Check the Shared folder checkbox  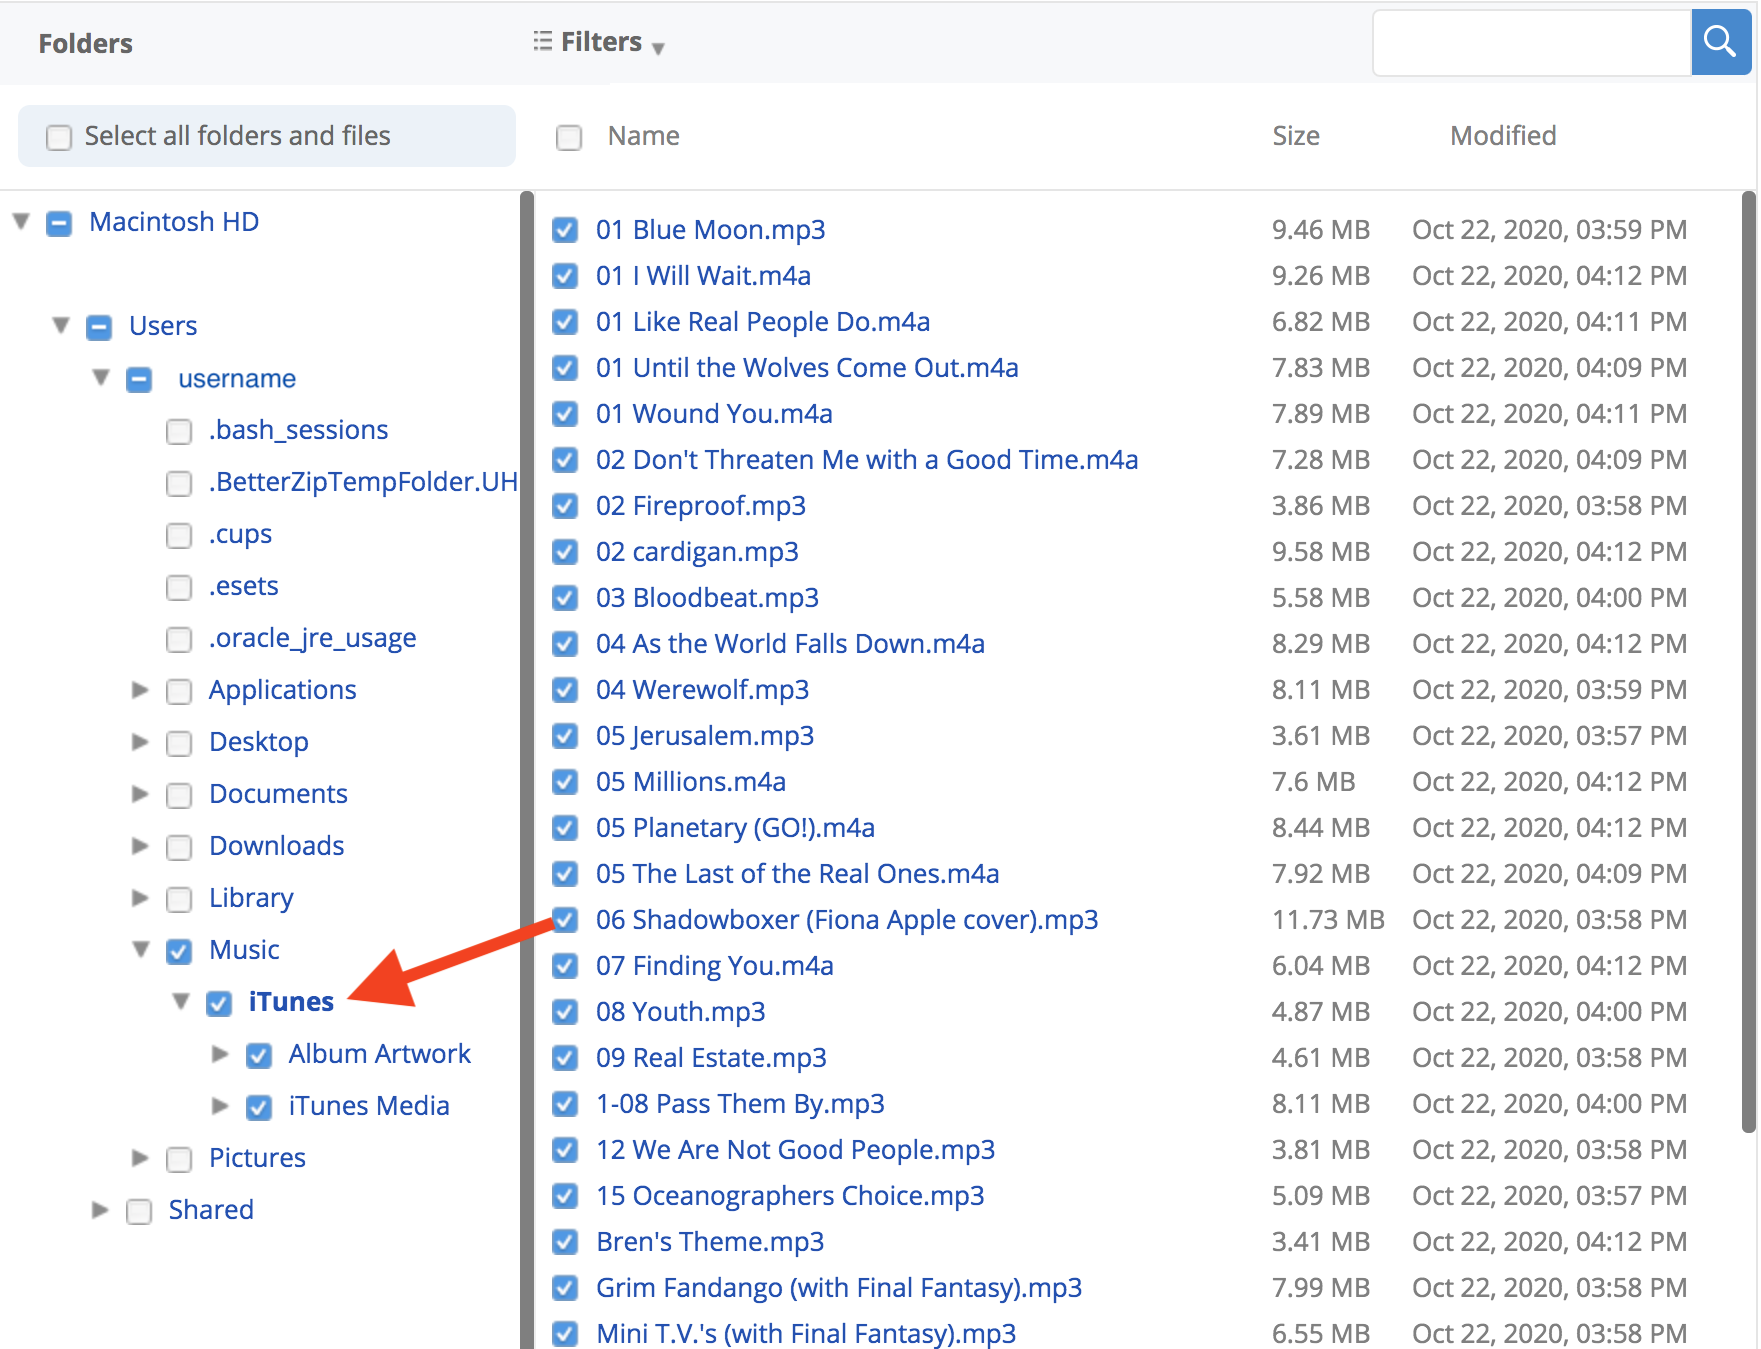point(139,1211)
